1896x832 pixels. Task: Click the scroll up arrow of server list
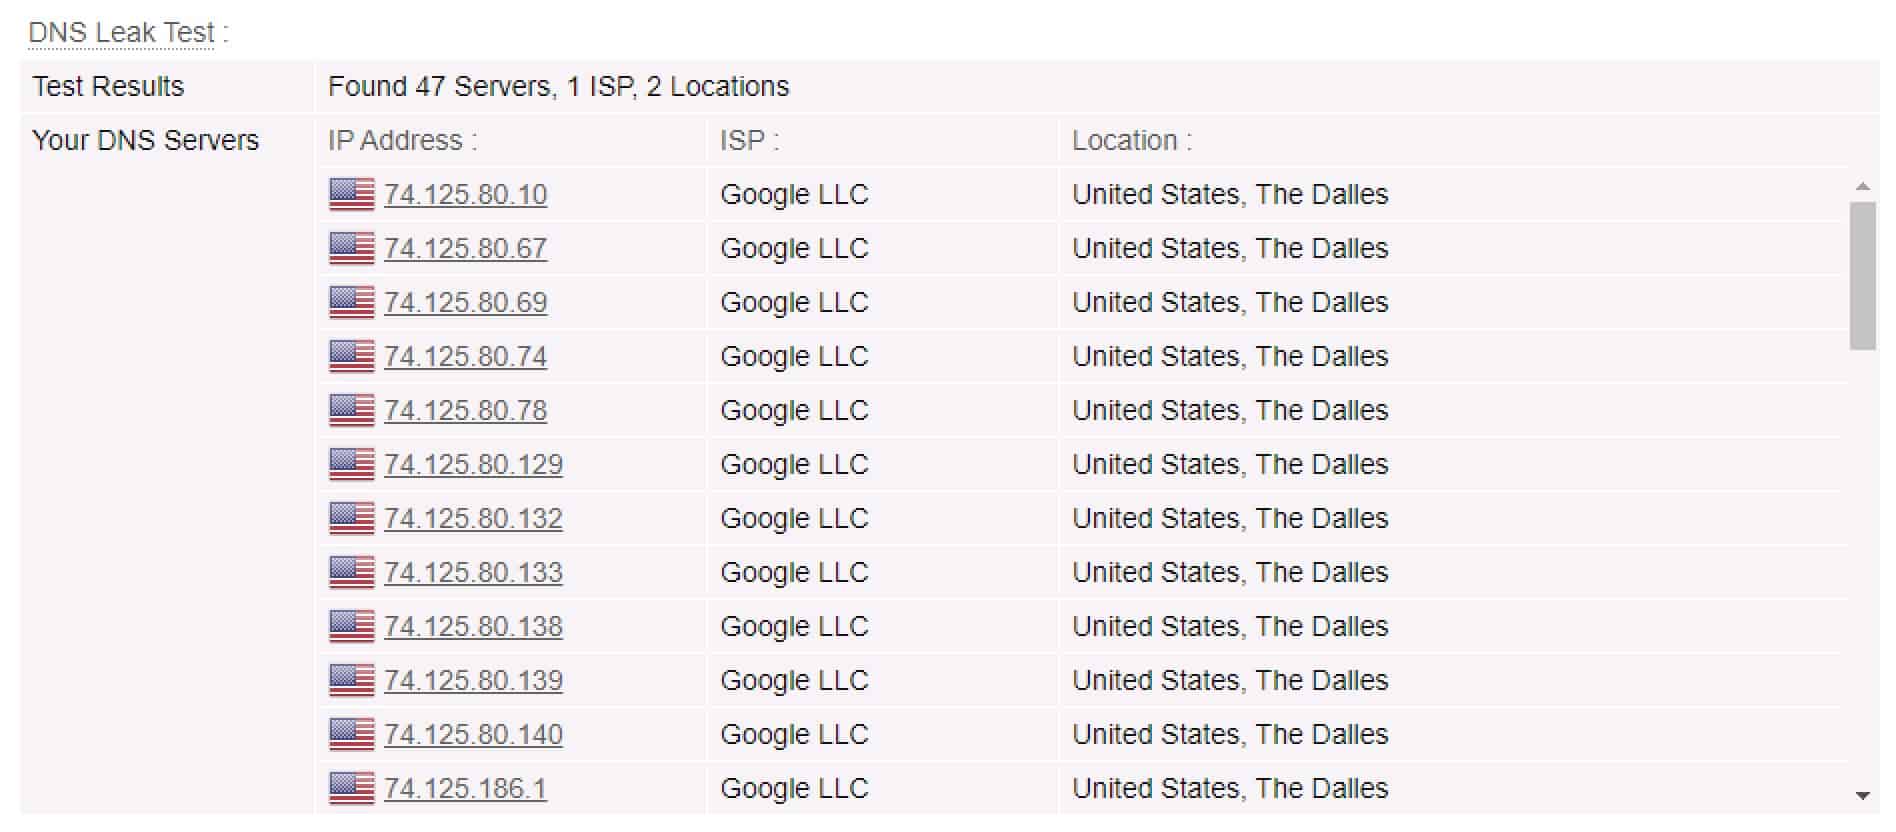tap(1862, 187)
